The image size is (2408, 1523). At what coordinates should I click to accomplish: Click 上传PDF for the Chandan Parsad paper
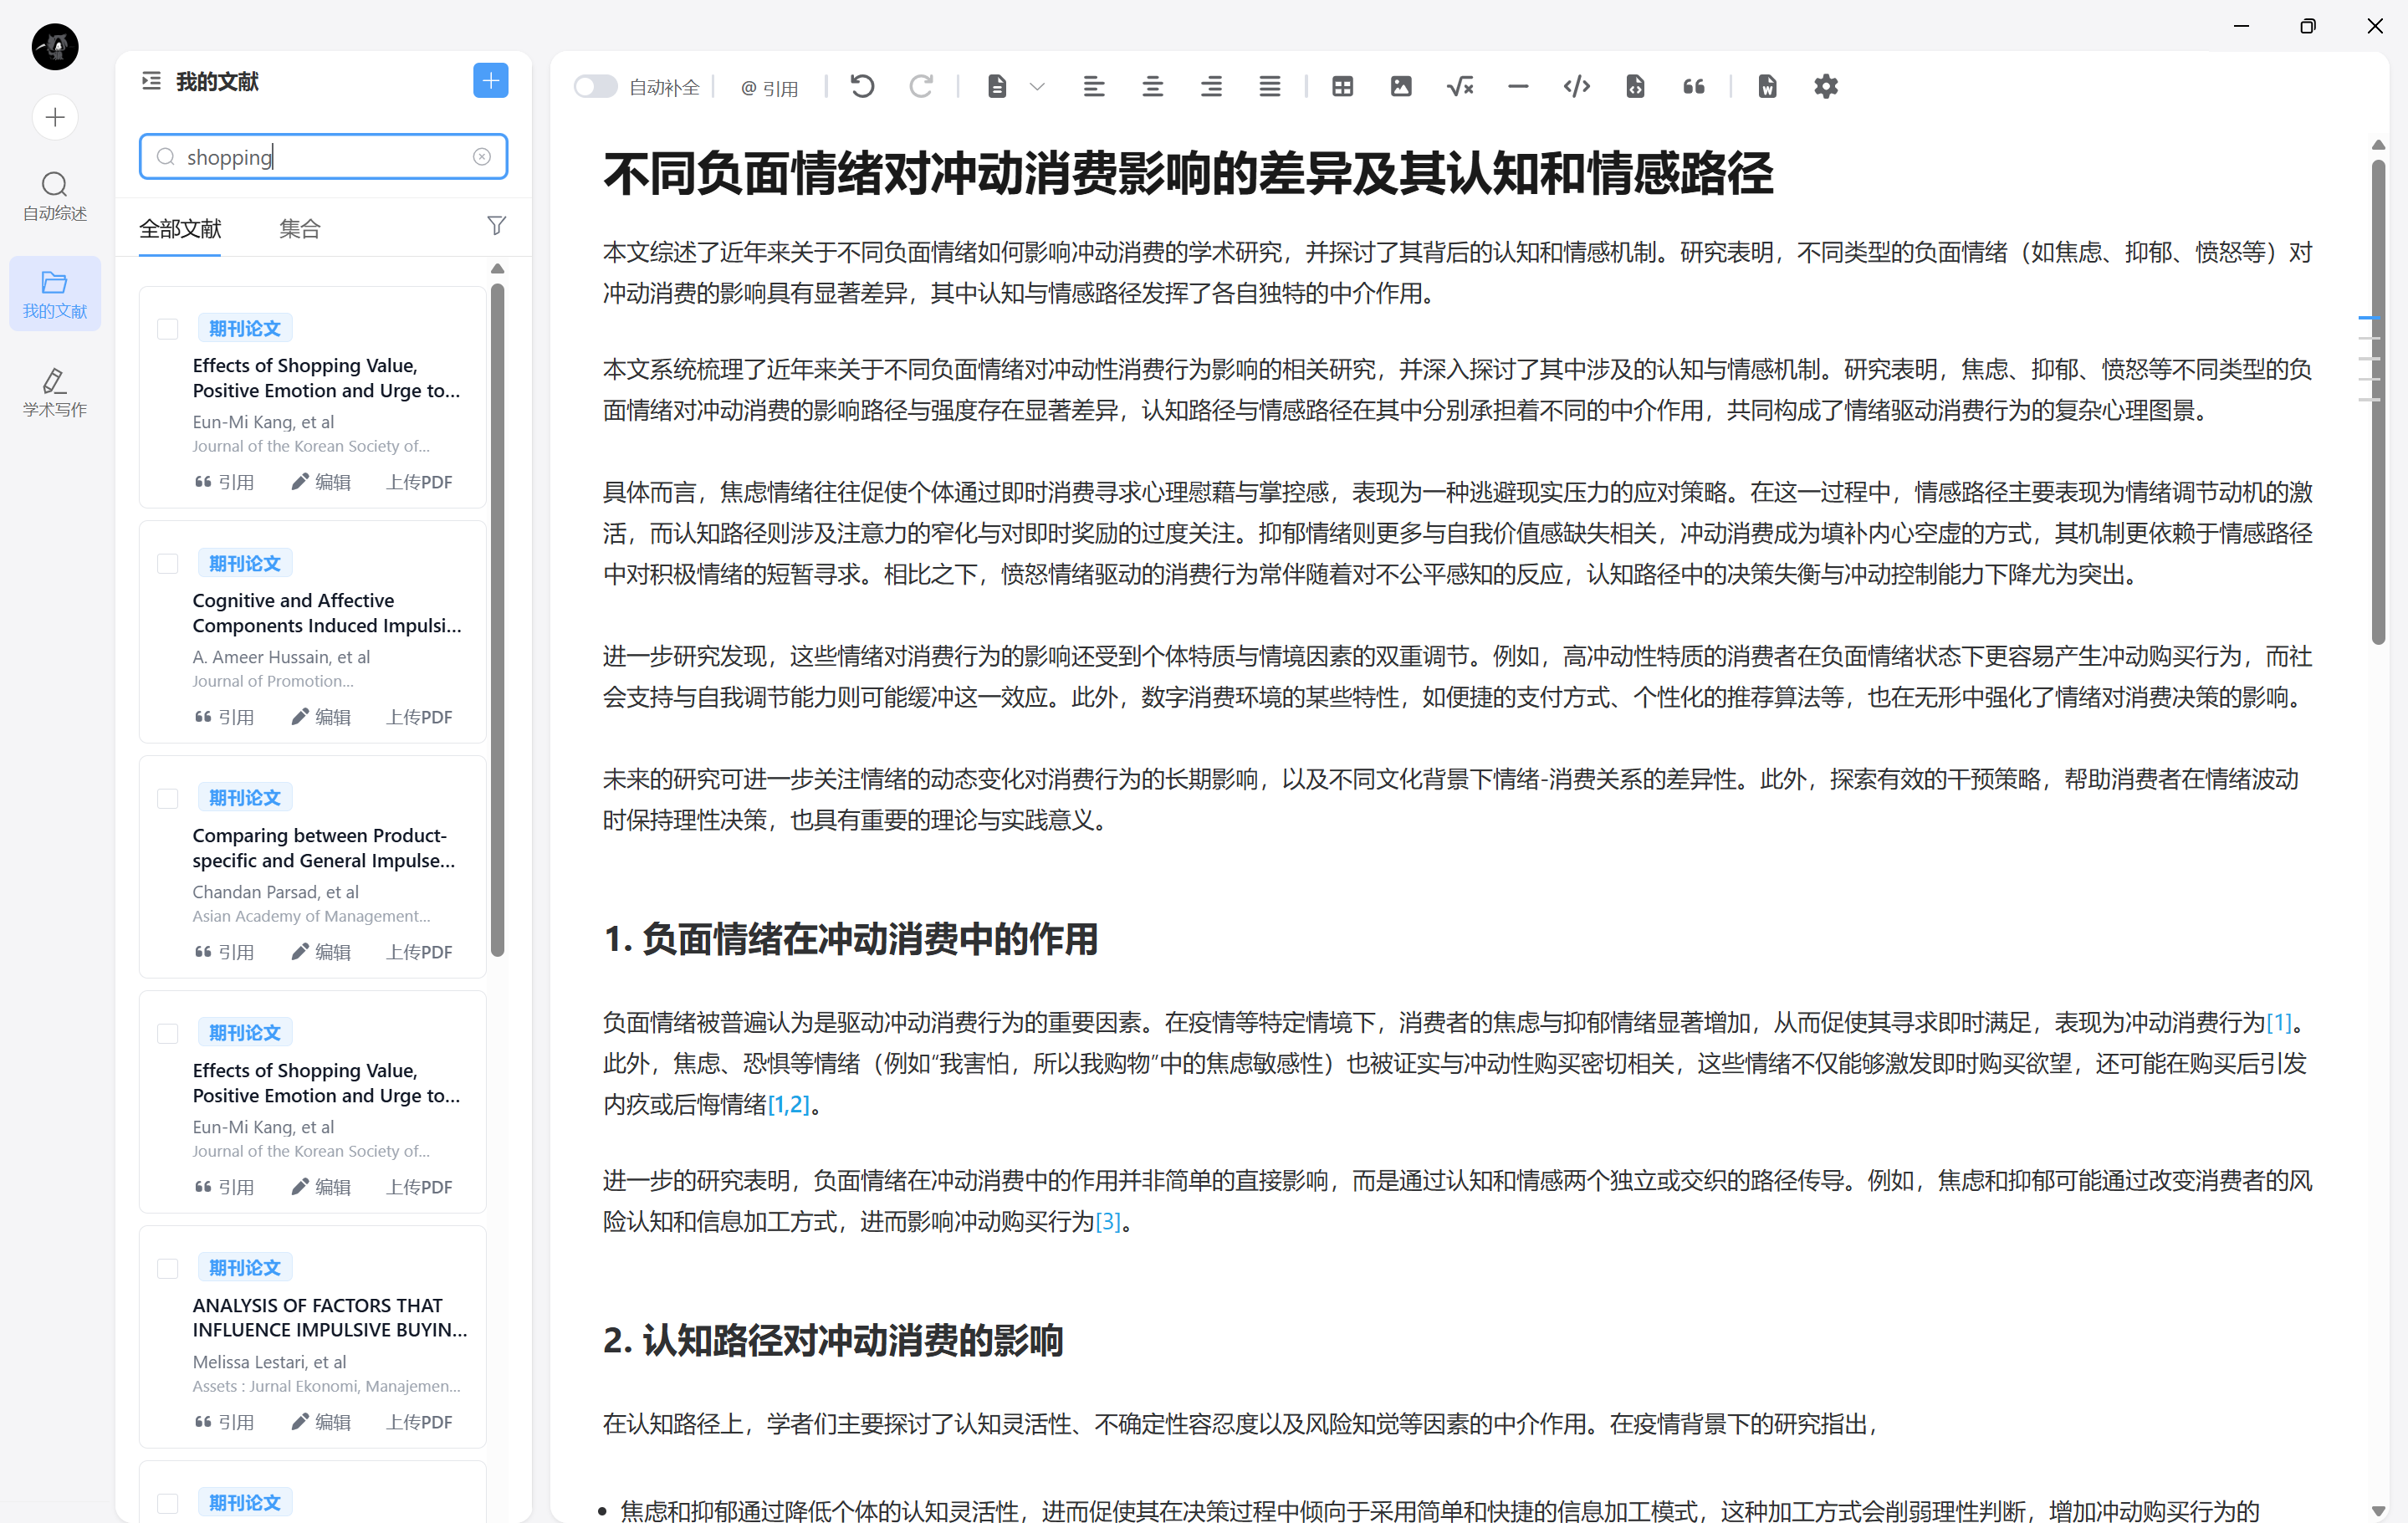click(x=419, y=952)
